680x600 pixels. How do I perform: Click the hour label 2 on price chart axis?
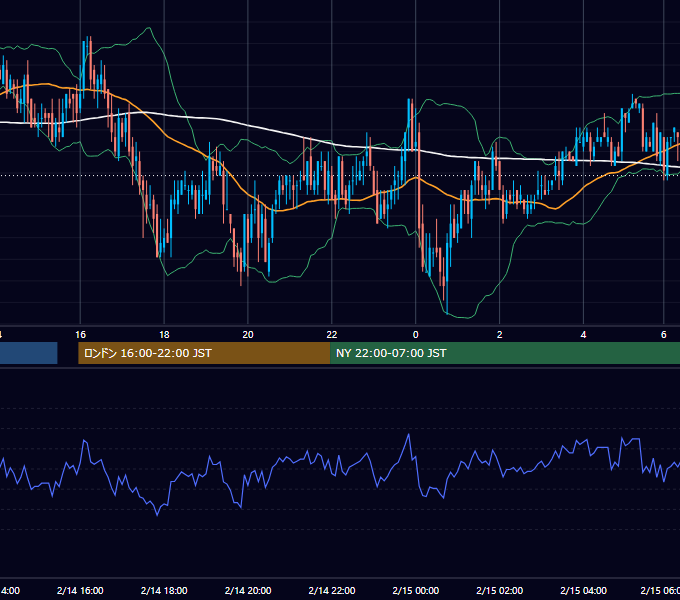click(x=500, y=335)
